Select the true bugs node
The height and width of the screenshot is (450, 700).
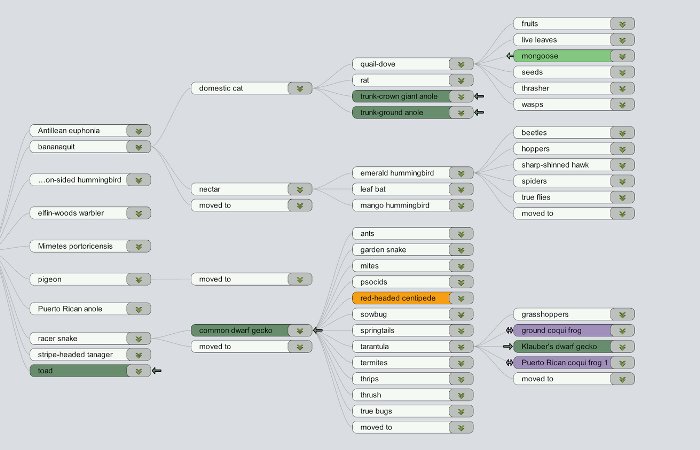[412, 411]
